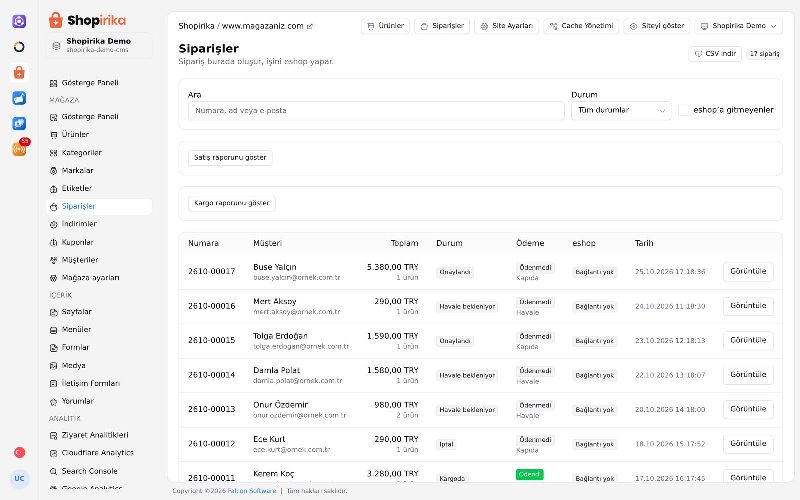This screenshot has width=800, height=500.
Task: Open external link icon next to www.magazaniz.com
Action: (x=310, y=26)
